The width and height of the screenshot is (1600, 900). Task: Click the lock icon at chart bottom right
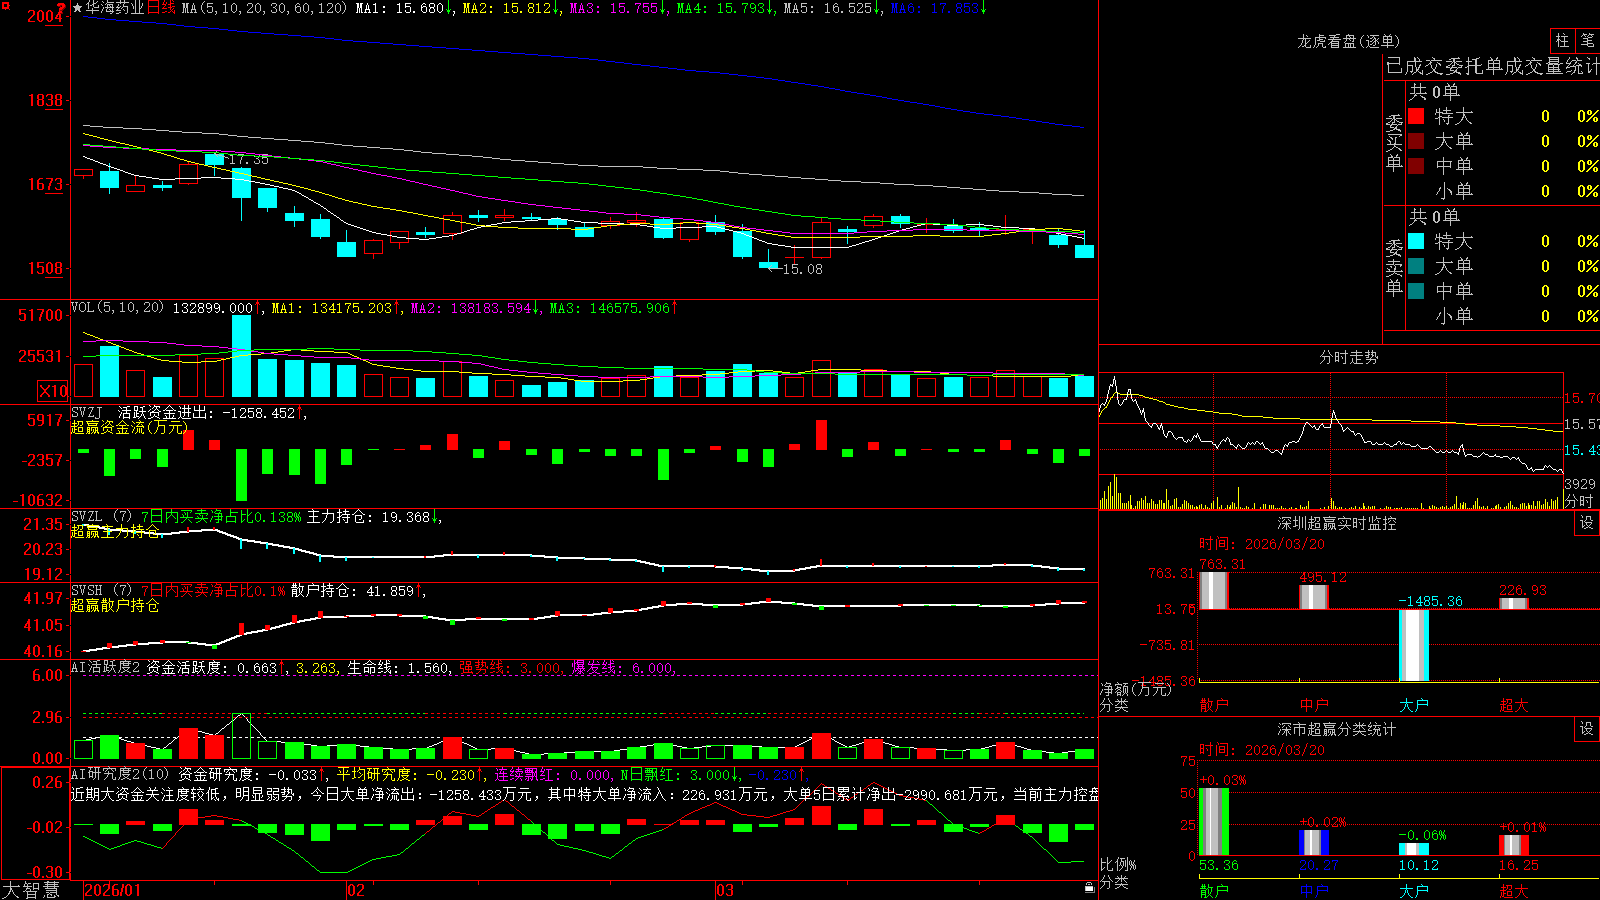[x=1089, y=888]
